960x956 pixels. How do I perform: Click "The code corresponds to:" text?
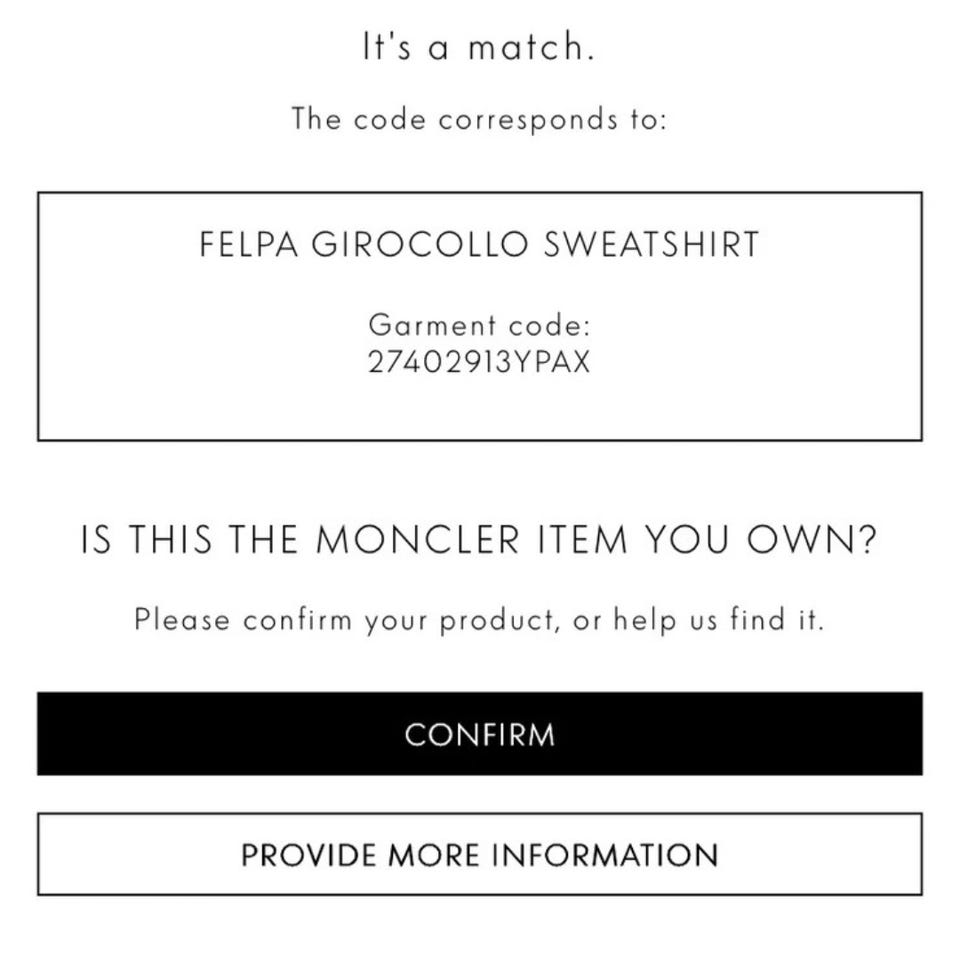pyautogui.click(x=479, y=119)
